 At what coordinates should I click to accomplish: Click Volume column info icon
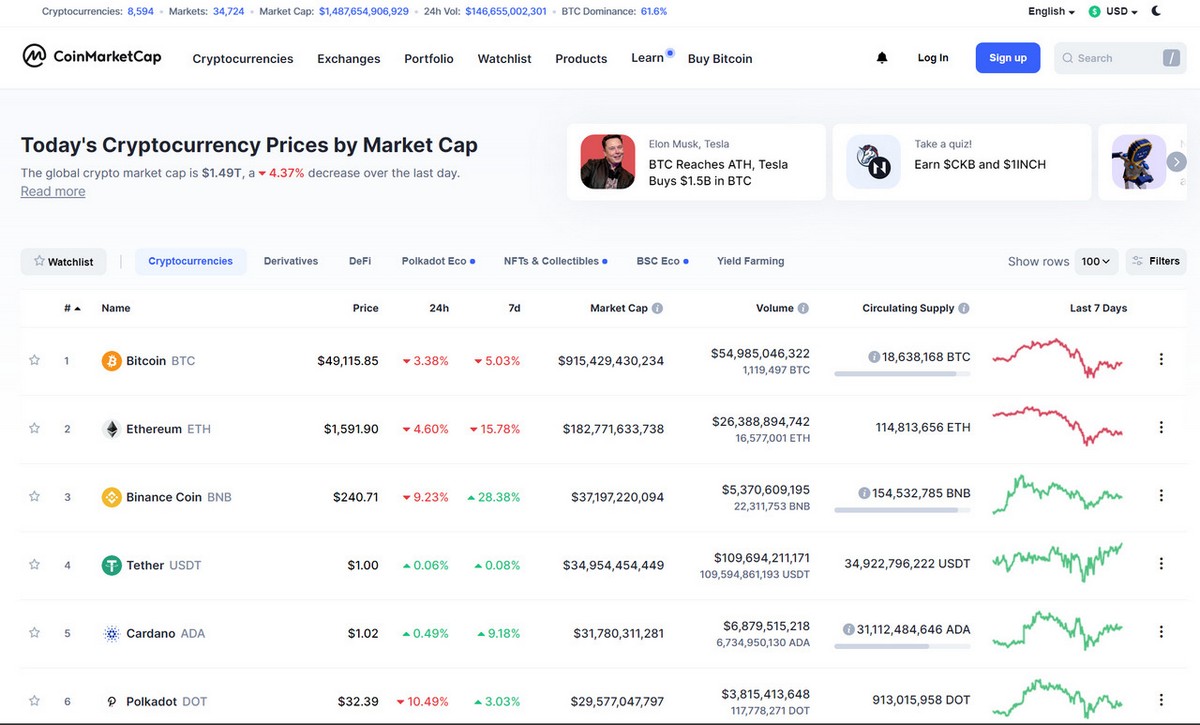tap(803, 308)
